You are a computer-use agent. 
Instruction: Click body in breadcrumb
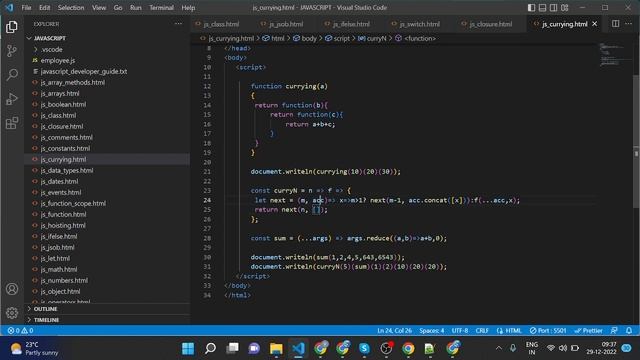(309, 38)
